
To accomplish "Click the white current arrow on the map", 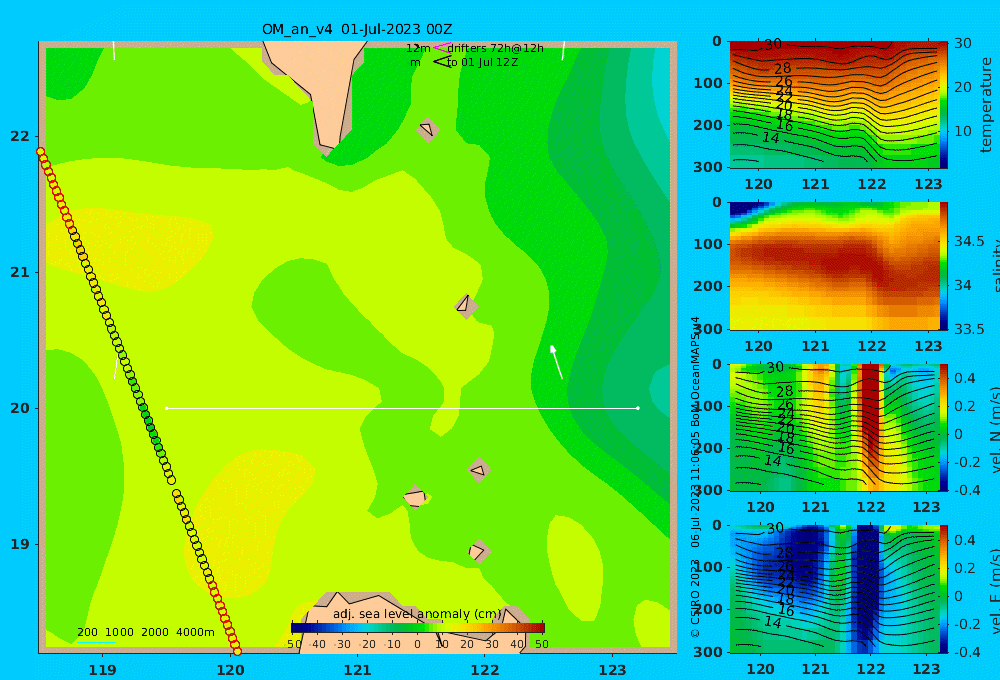I will (x=556, y=362).
